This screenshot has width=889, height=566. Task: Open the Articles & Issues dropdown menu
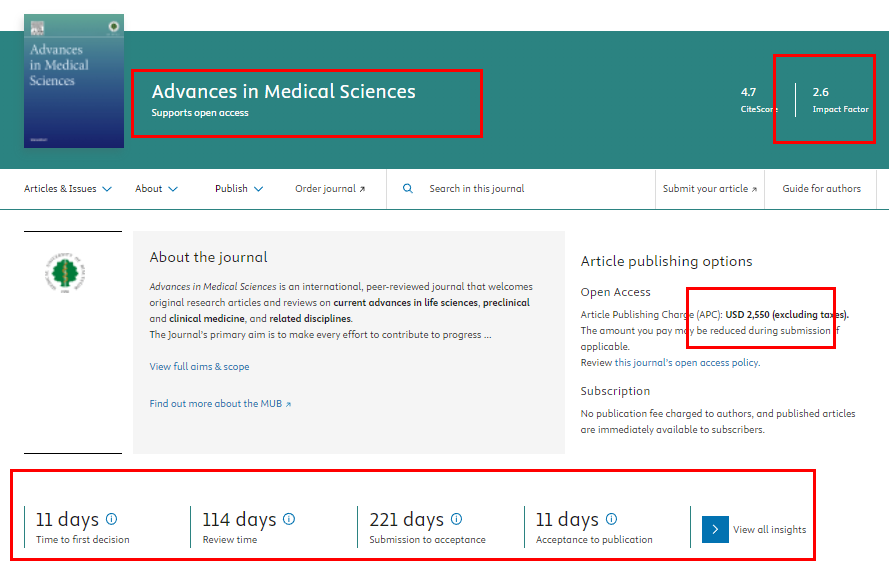[67, 189]
